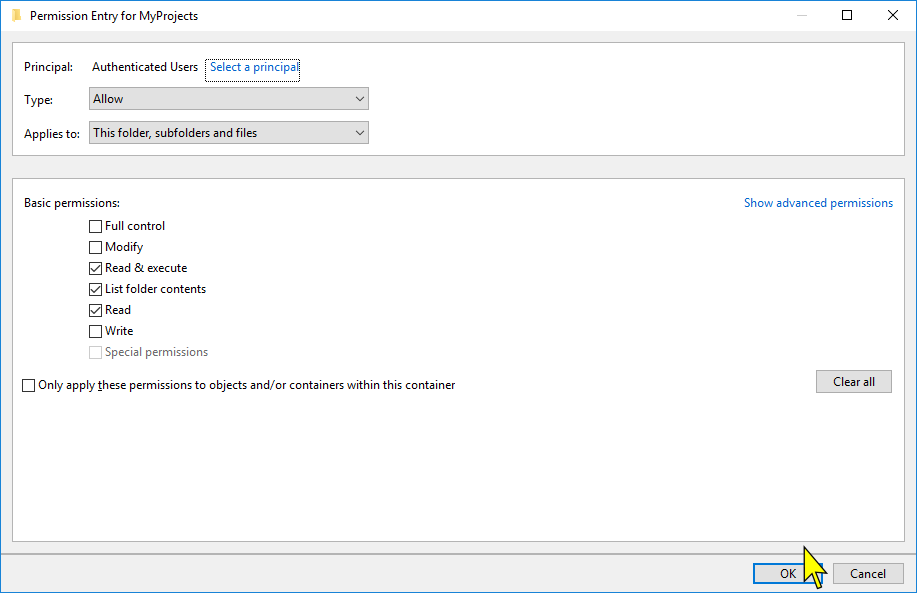This screenshot has width=917, height=593.
Task: Enable 'Only apply these permissions' checkbox
Action: point(29,385)
